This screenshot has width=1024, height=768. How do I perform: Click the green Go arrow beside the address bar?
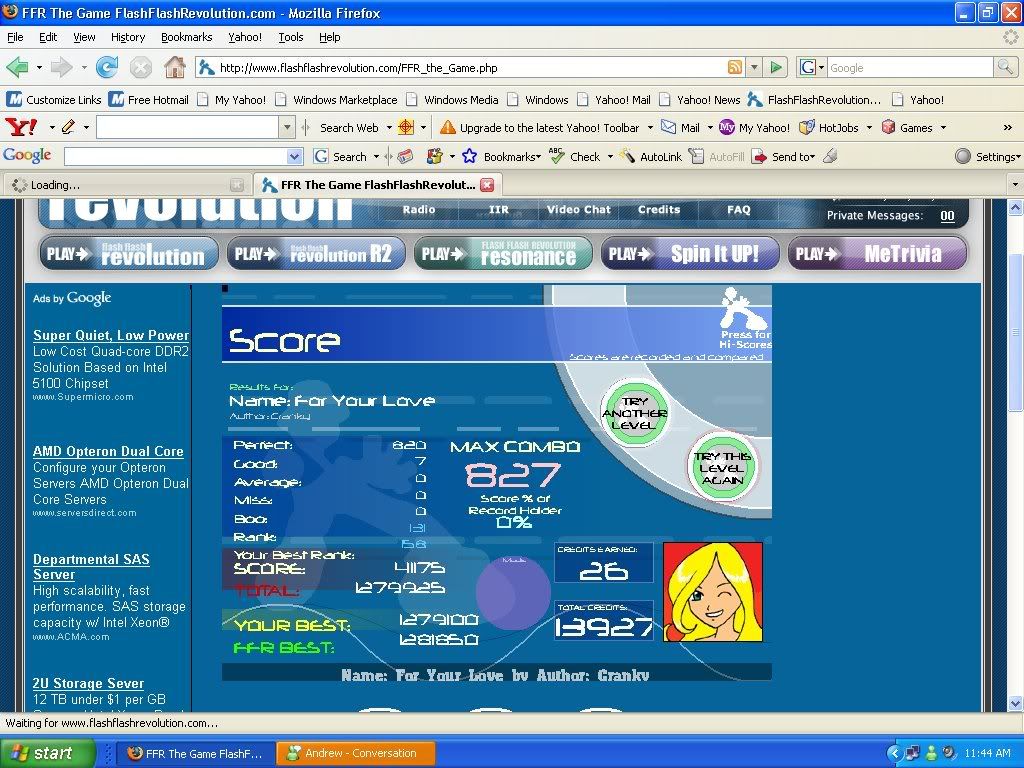pos(776,68)
